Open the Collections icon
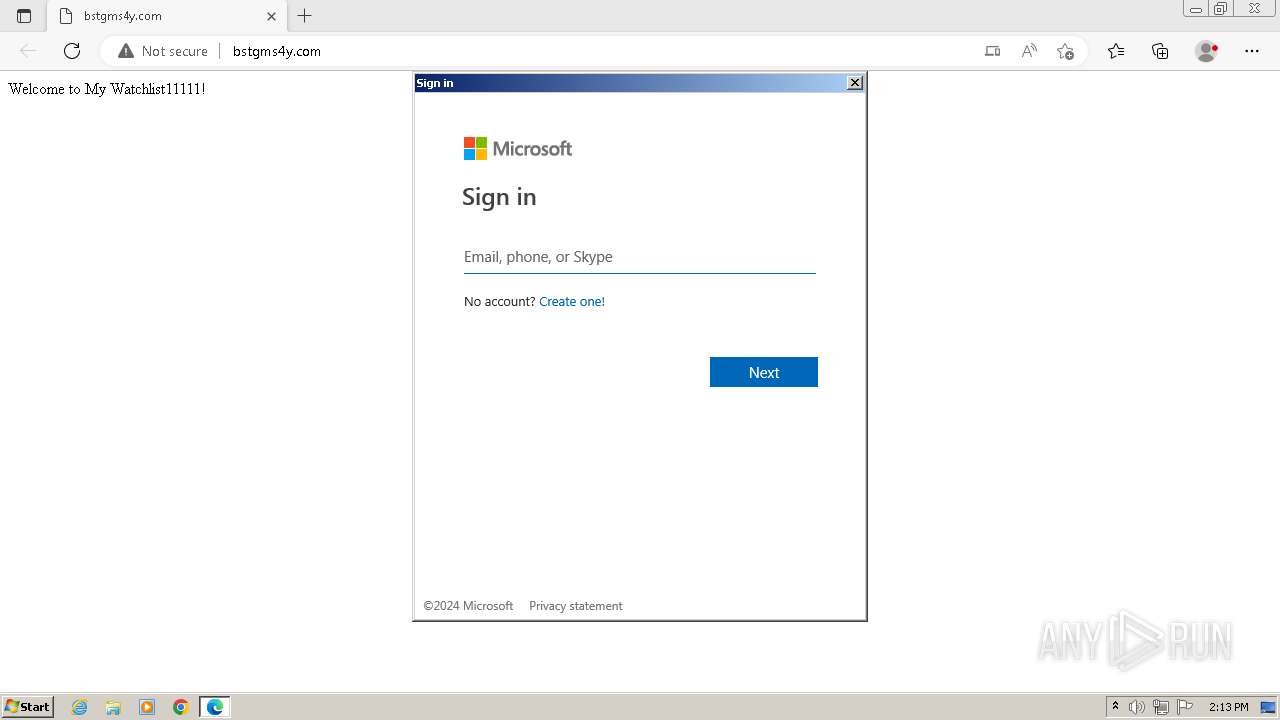1280x720 pixels. pos(1160,51)
